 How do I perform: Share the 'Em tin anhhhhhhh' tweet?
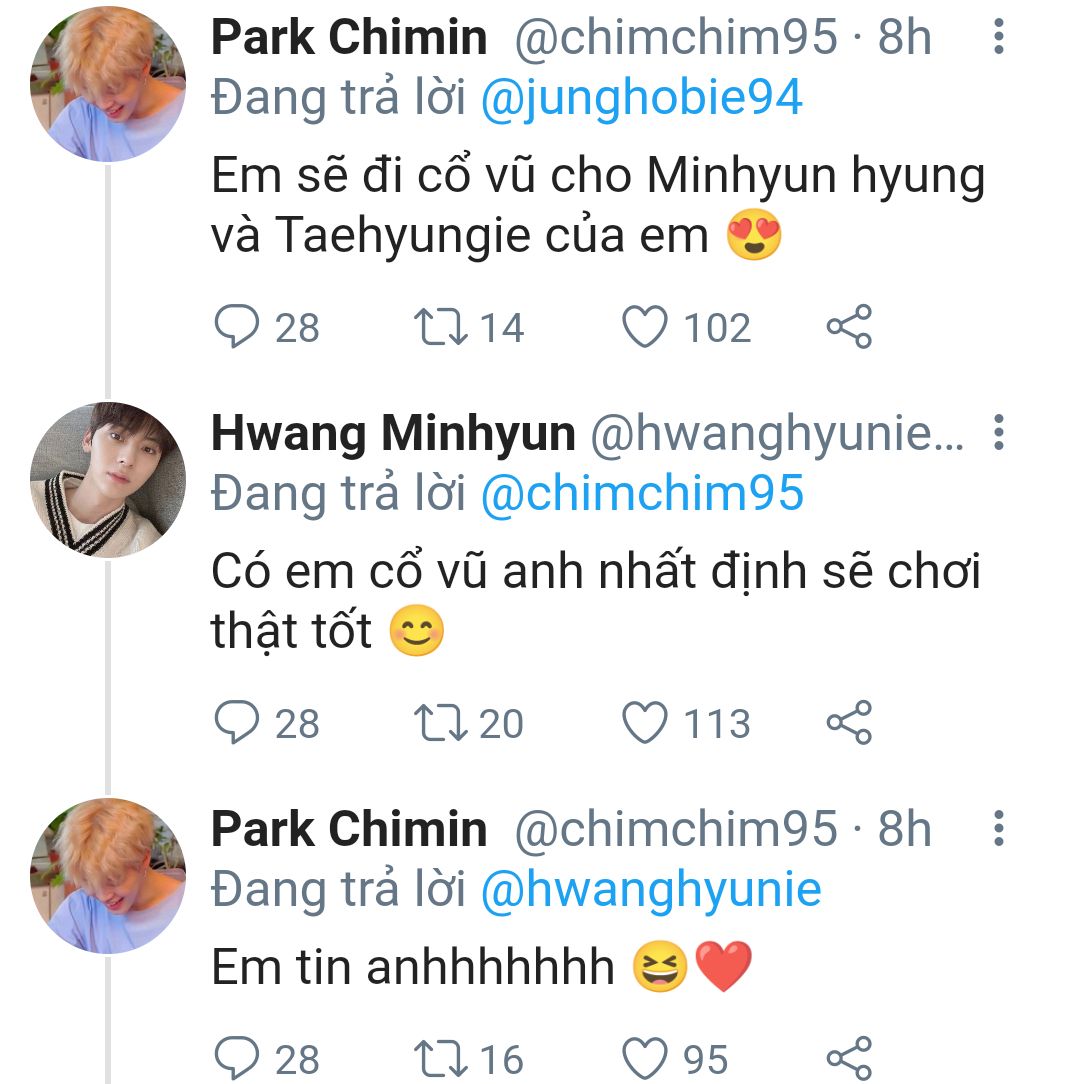849,1059
